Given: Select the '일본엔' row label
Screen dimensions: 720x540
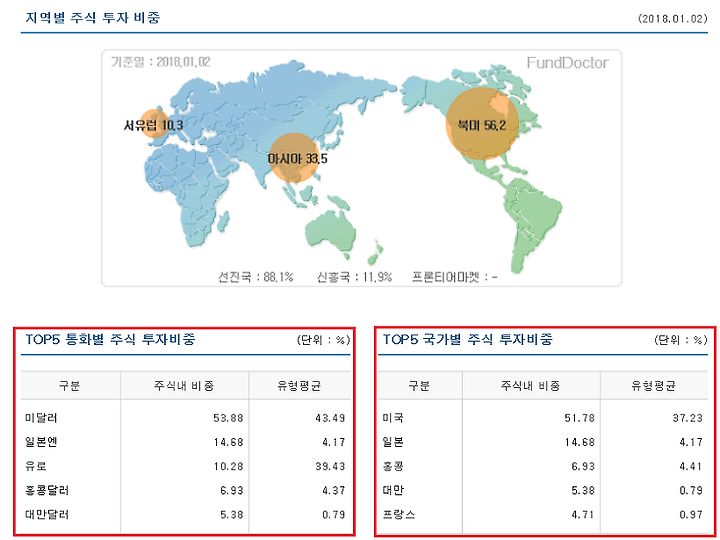Looking at the screenshot, I should [x=41, y=442].
